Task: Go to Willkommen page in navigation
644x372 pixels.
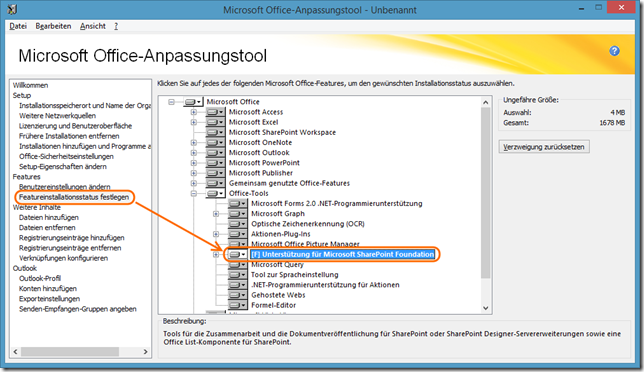Action: pyautogui.click(x=30, y=85)
